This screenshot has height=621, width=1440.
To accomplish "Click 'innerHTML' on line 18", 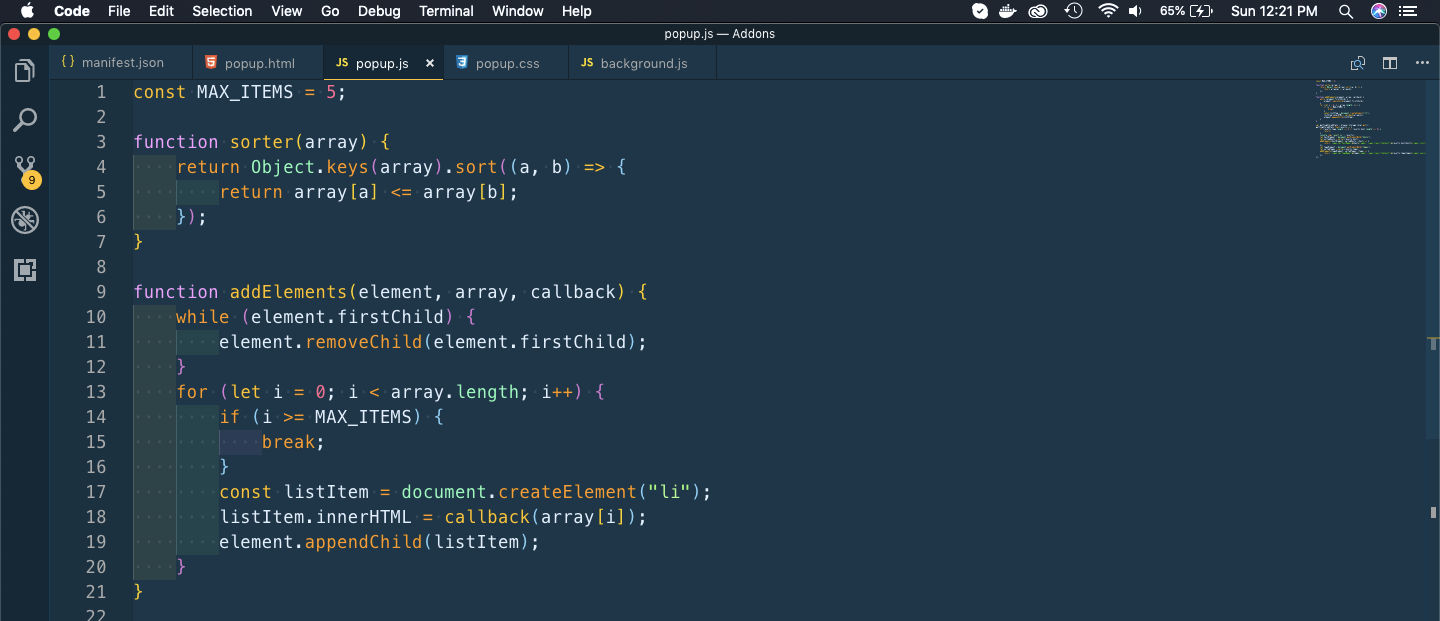I will pyautogui.click(x=364, y=517).
